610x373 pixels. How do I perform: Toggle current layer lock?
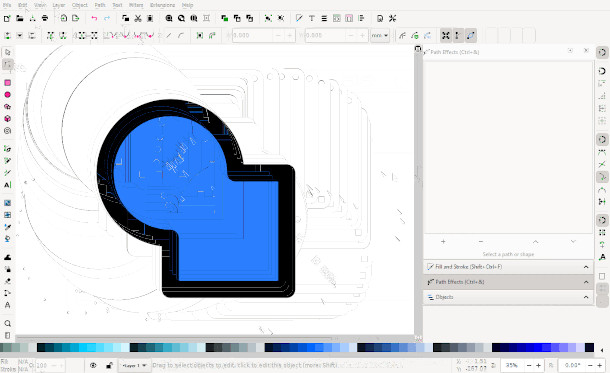point(109,365)
